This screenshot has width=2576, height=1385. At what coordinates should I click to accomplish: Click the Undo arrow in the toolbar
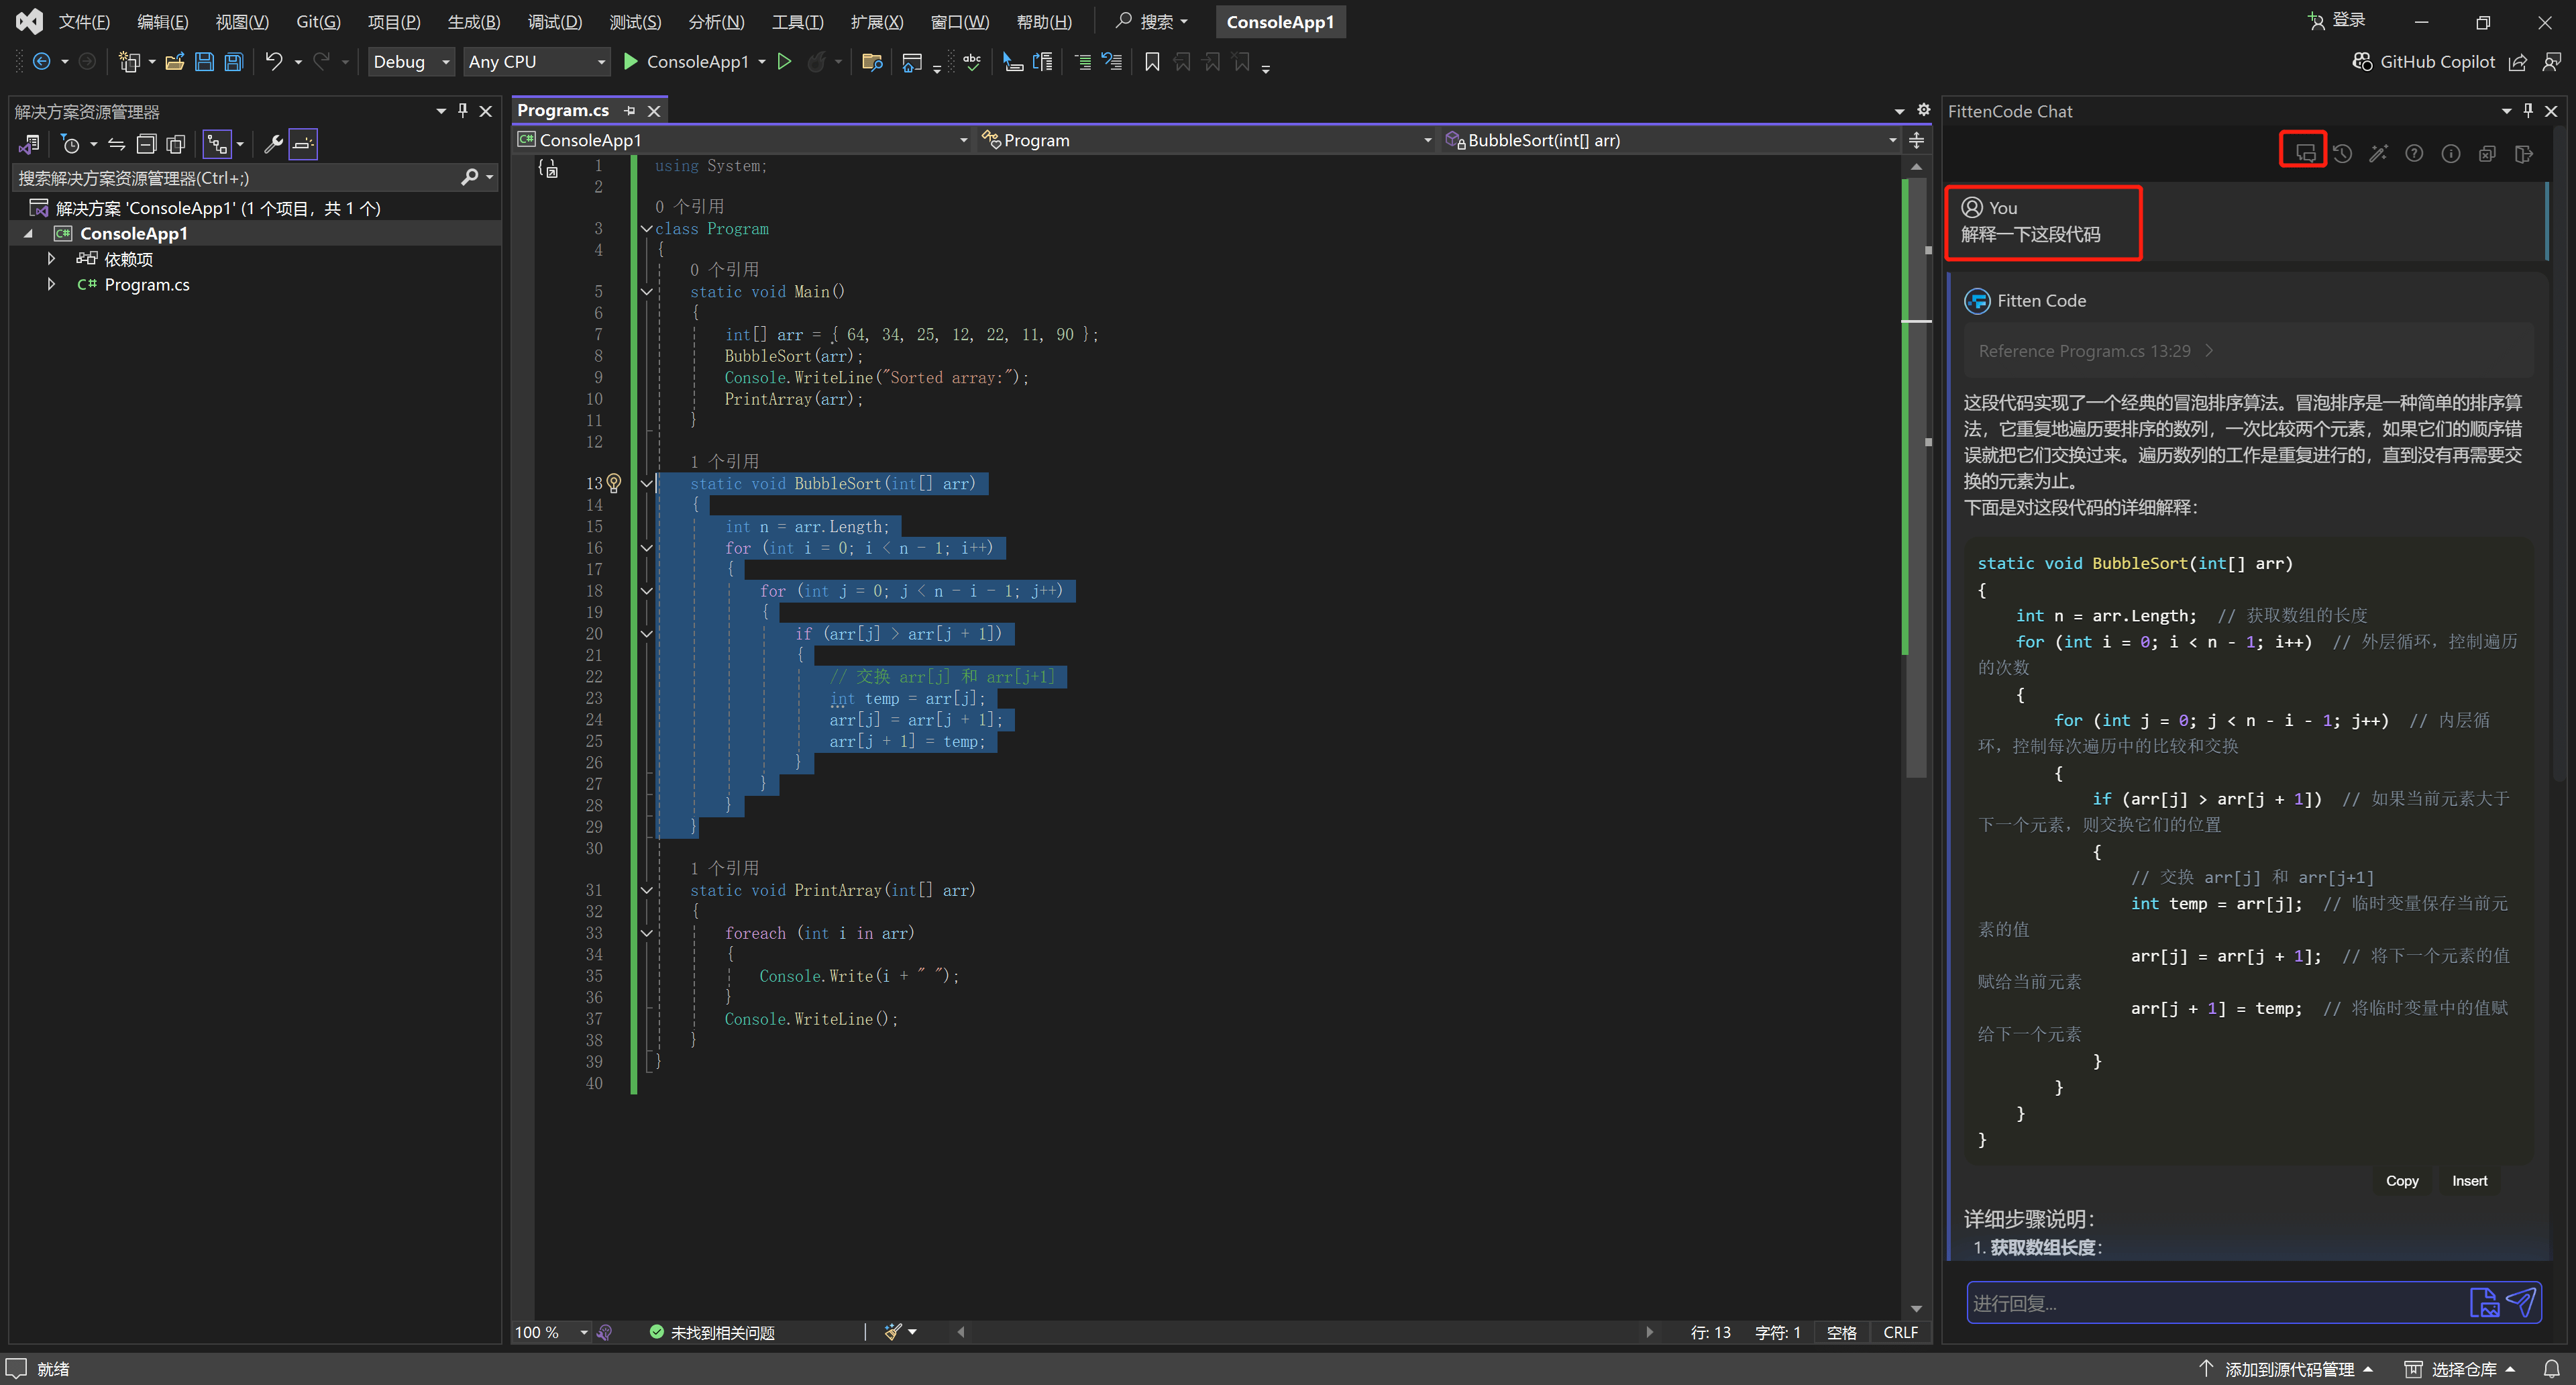pyautogui.click(x=273, y=62)
